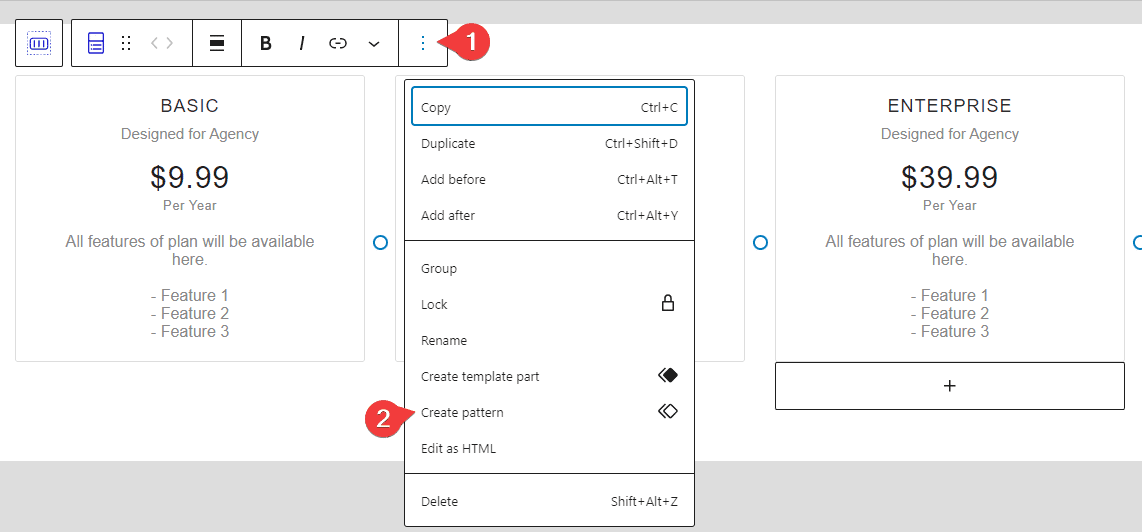Image resolution: width=1142 pixels, height=532 pixels.
Task: Choose Add before option
Action: point(549,179)
